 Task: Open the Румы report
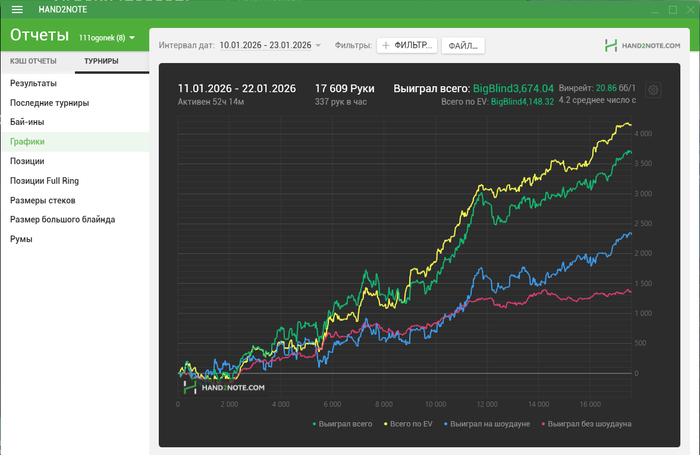pos(75,239)
